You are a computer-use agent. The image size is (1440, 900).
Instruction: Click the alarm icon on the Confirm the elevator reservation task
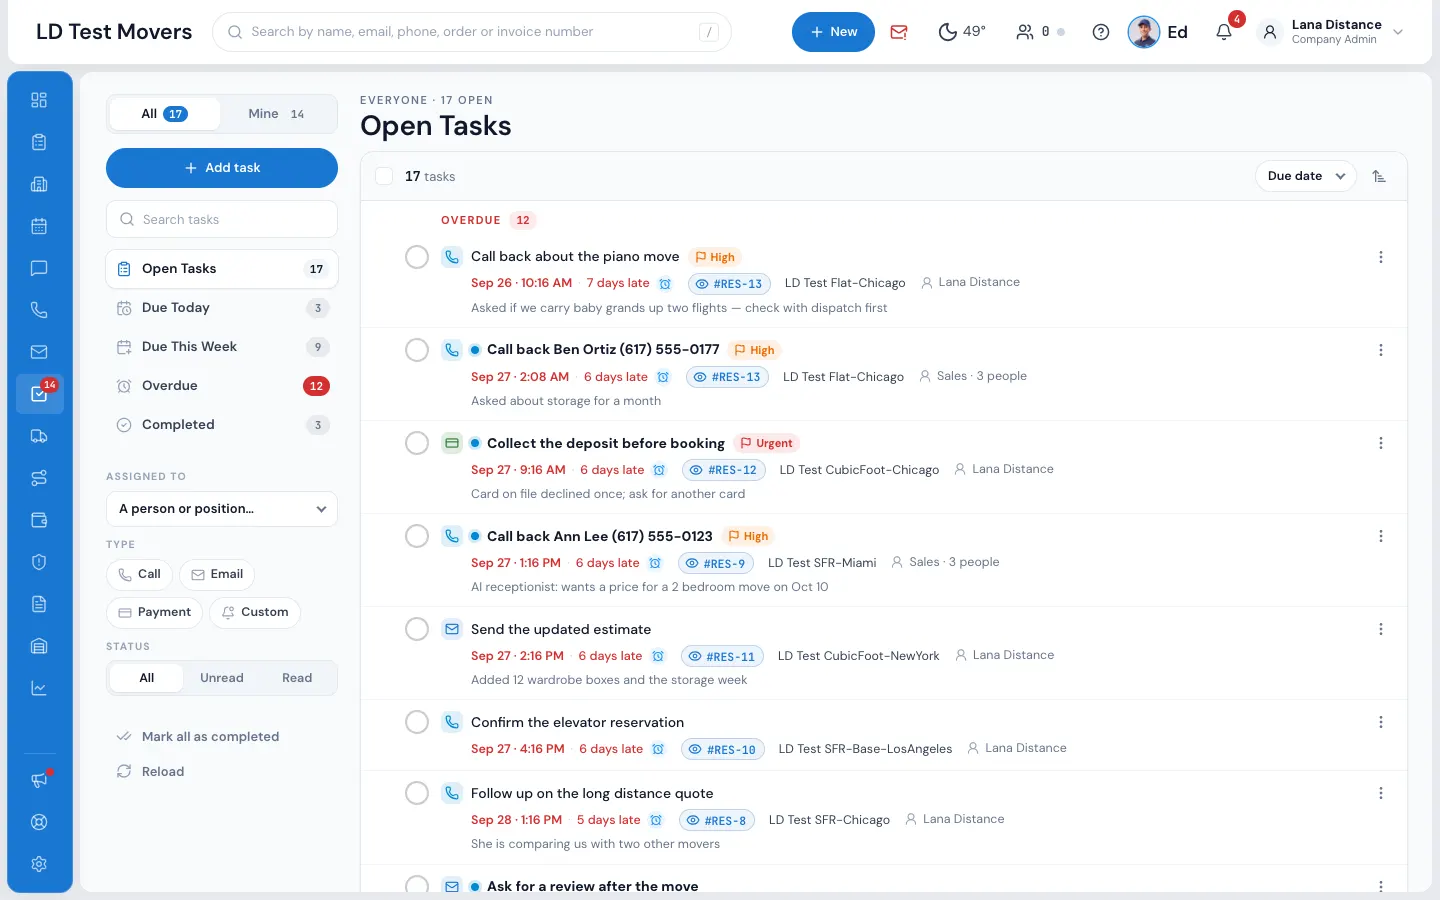(x=658, y=749)
